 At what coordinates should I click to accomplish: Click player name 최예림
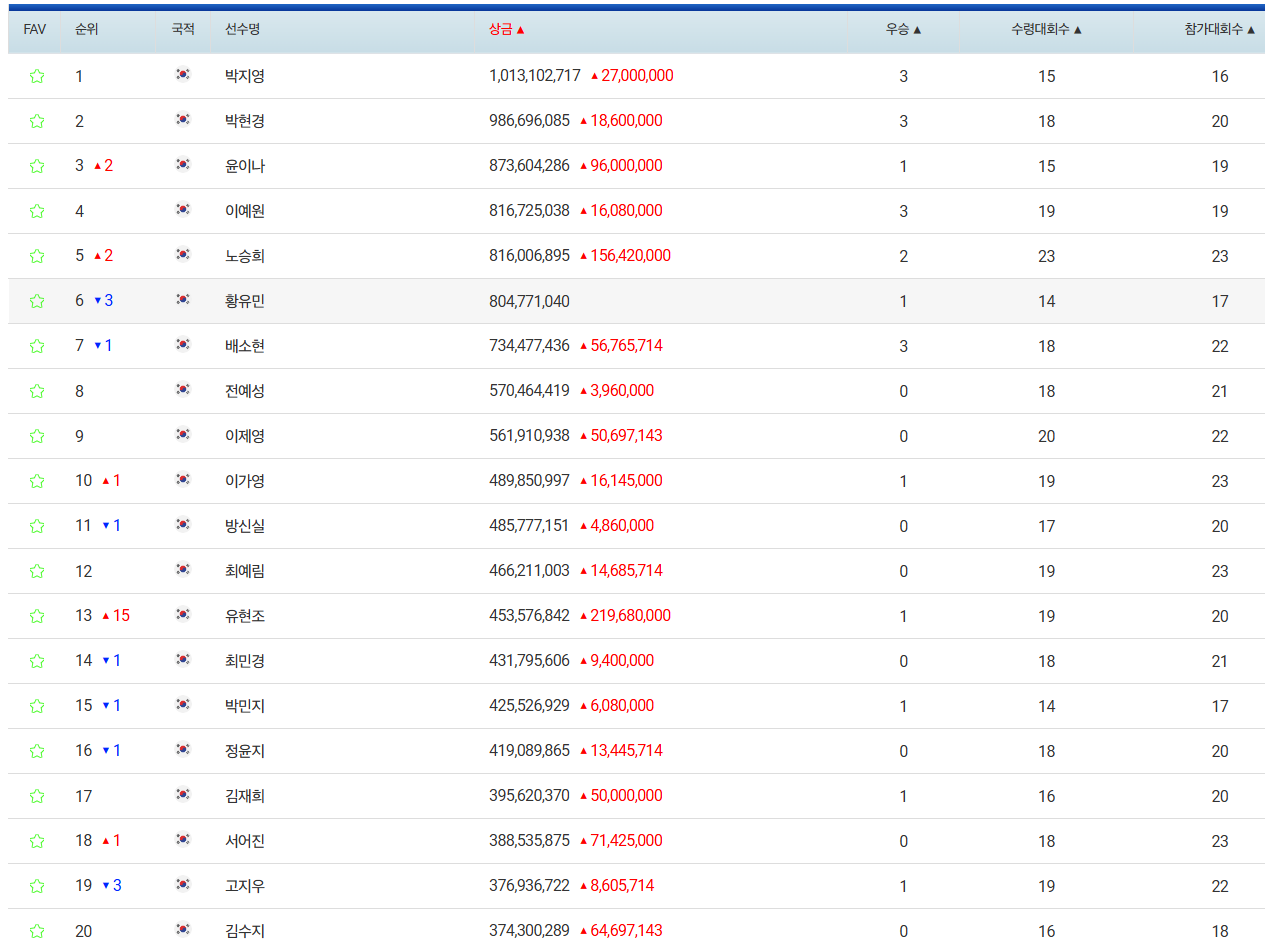pyautogui.click(x=245, y=571)
